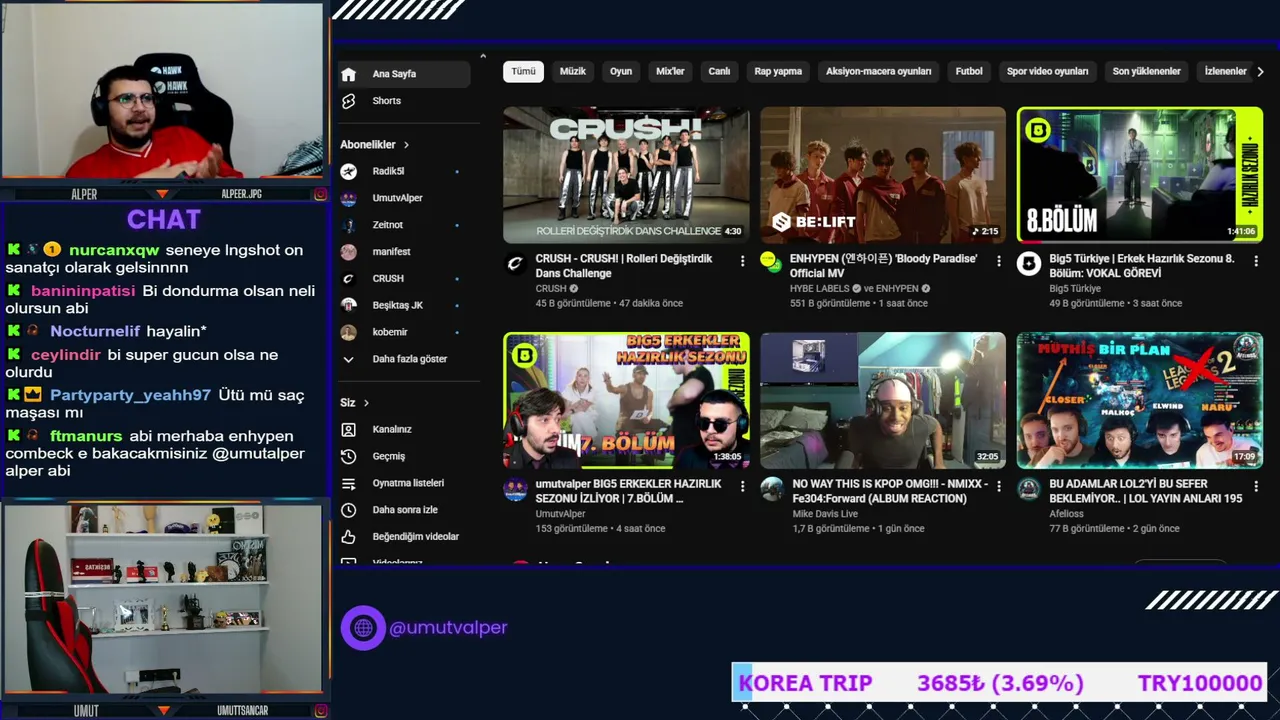The image size is (1280, 720).
Task: Click '45 B görüntüleme • 47 dakika önce' text
Action: click(x=609, y=304)
